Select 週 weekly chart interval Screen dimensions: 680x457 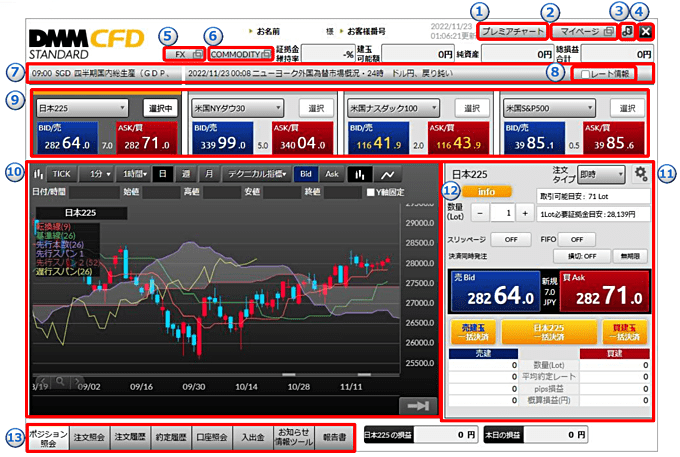[x=186, y=174]
